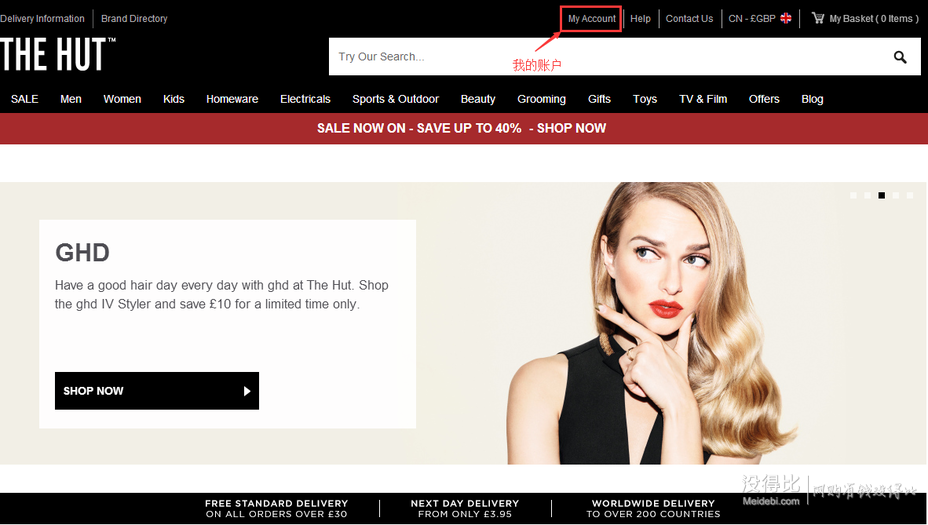Click the GHD heading in the banner
The width and height of the screenshot is (928, 525).
[x=82, y=253]
